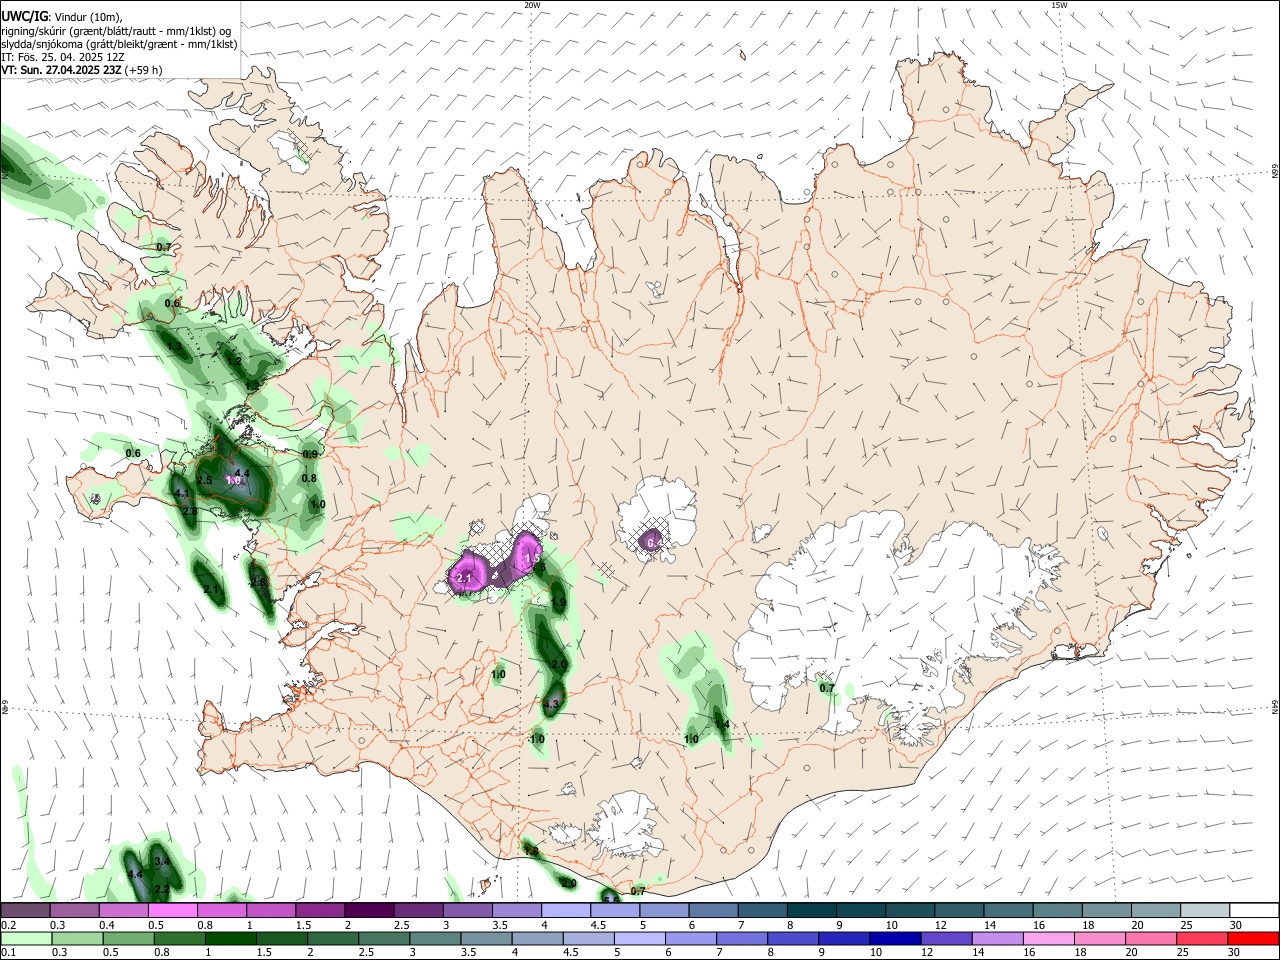
Task: Click the dusky mauve 0.2 swatch starting the snow scale
Action: pos(25,910)
